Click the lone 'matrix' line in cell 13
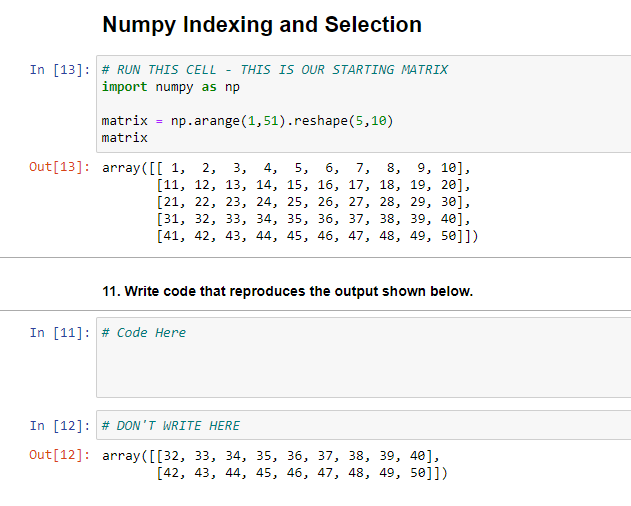The height and width of the screenshot is (506, 631). (125, 138)
